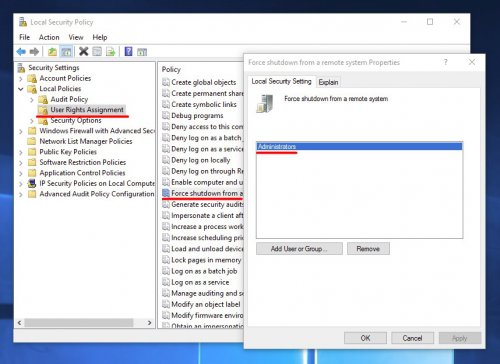Screen dimensions: 500x364
Task: Click the Policy column header
Action: pos(171,69)
